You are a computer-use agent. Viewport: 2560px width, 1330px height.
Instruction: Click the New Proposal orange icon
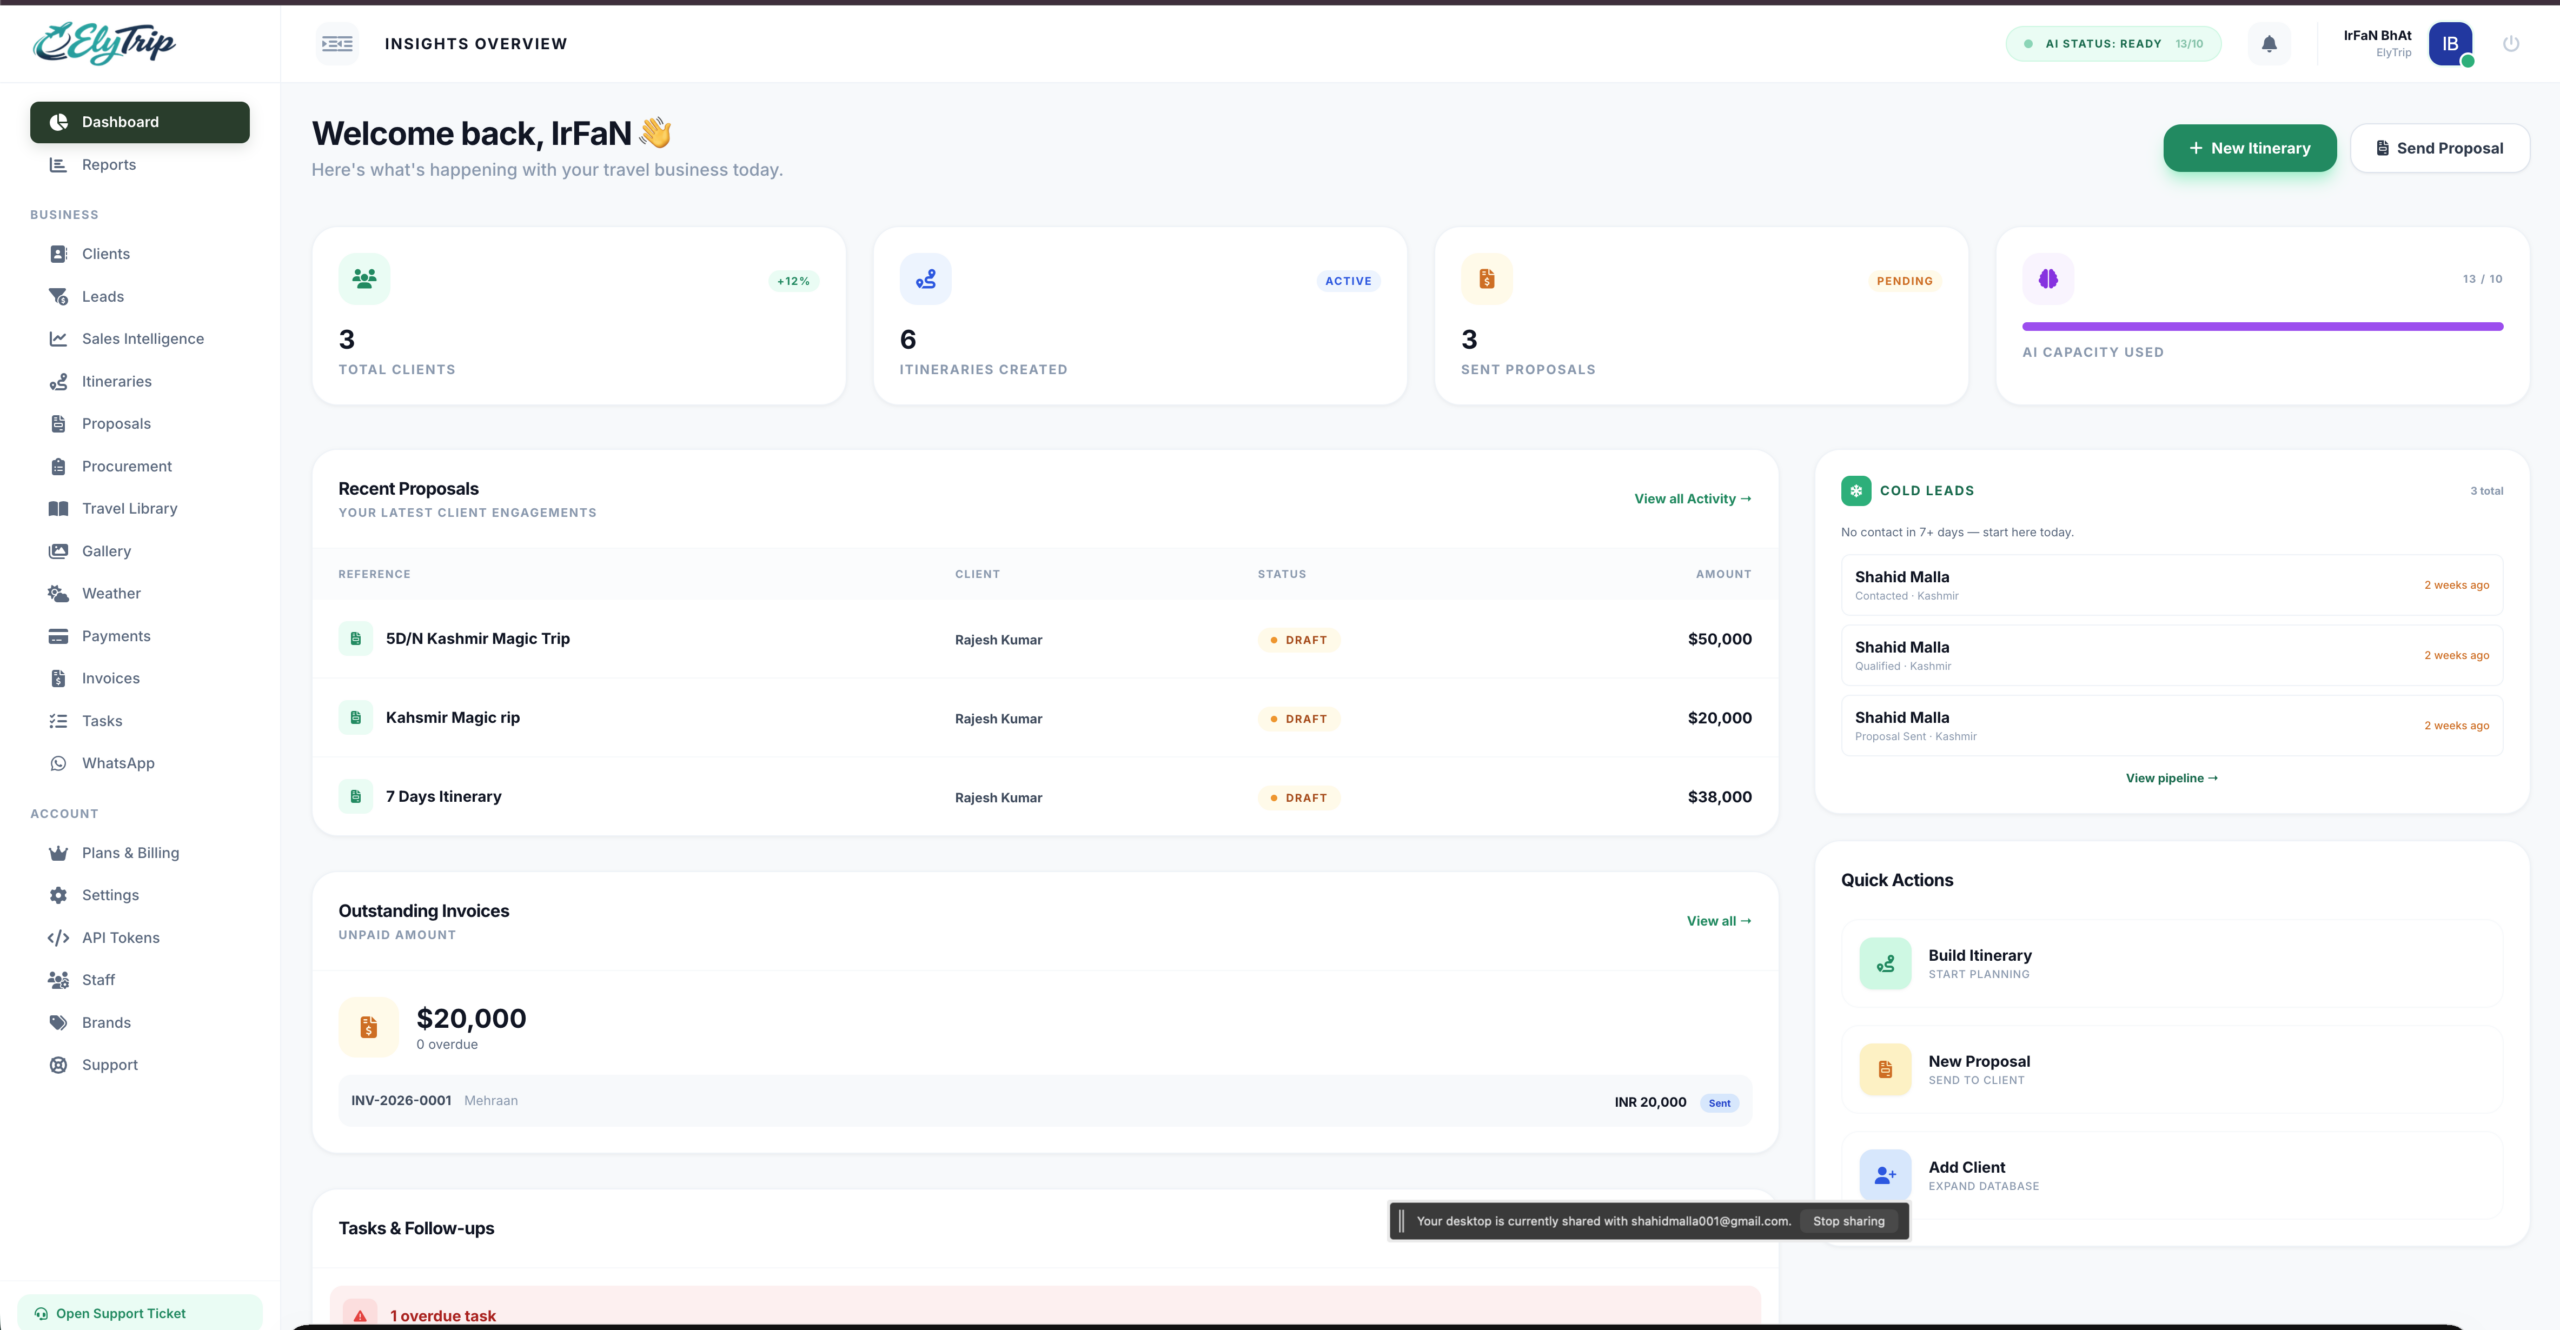point(1885,1070)
